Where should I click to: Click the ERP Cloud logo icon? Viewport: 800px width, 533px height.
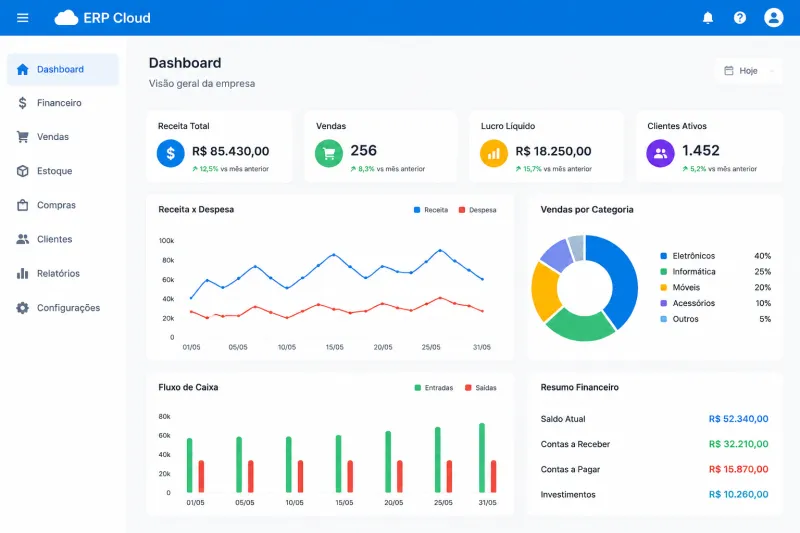point(66,18)
